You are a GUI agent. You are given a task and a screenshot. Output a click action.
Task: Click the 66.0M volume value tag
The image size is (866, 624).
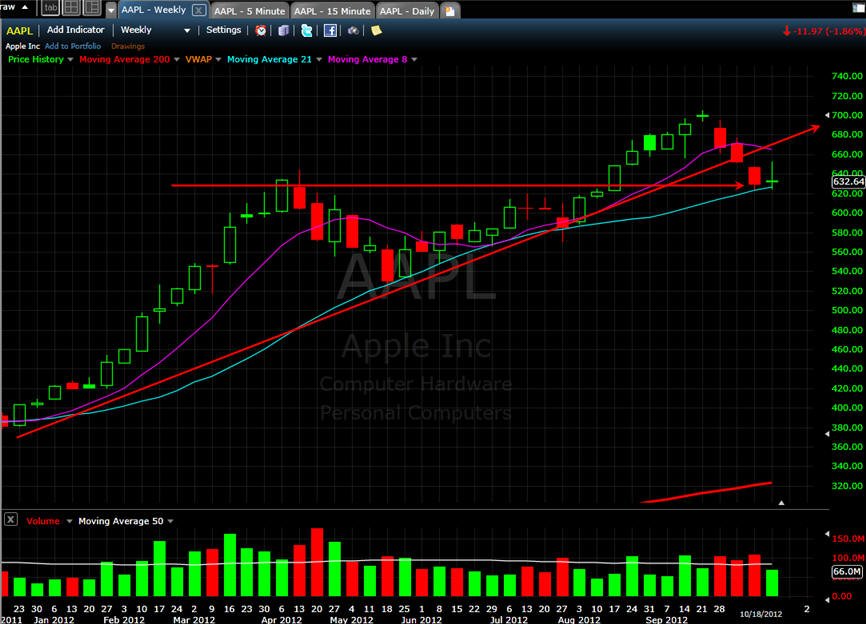pos(847,572)
